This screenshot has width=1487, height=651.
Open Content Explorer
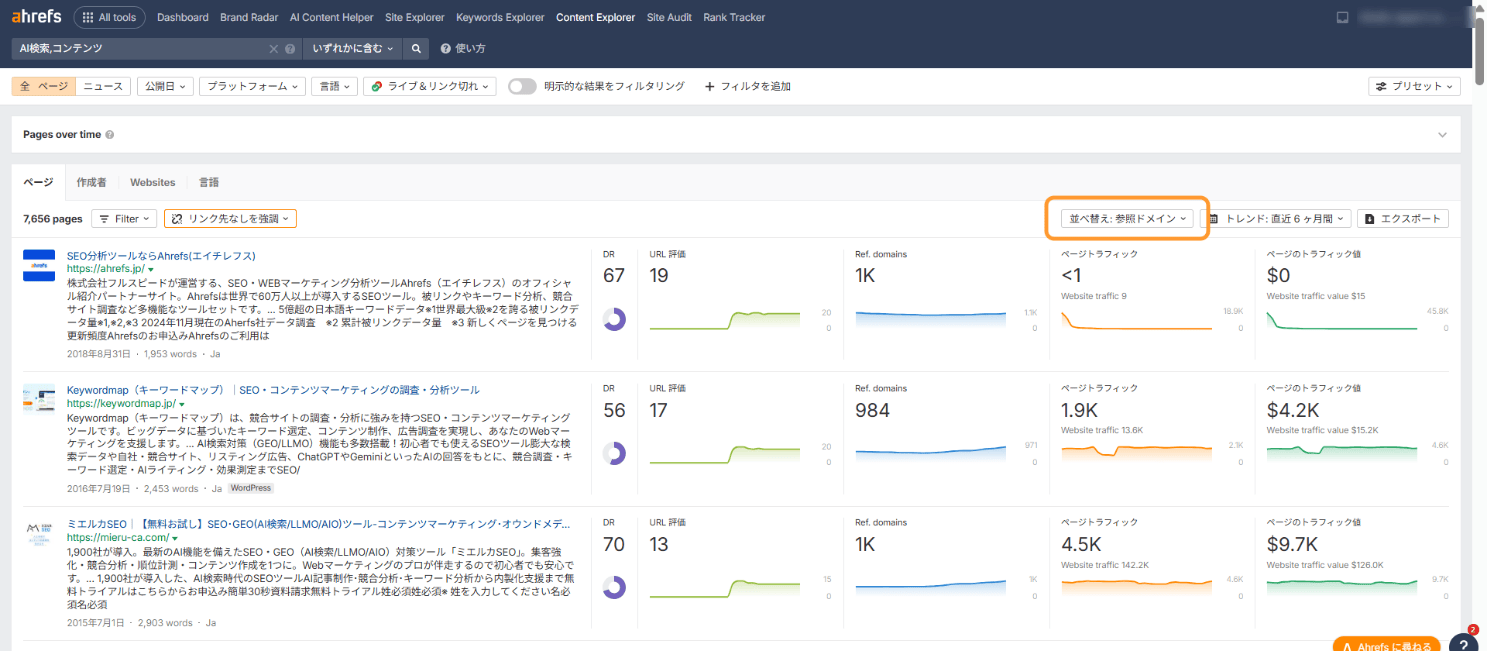click(x=595, y=17)
